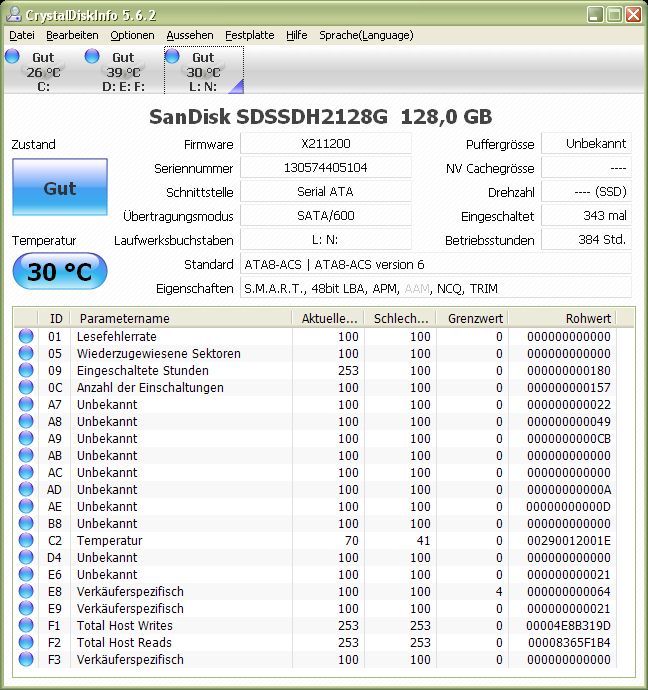648x690 pixels.
Task: Click the Rohwert column header
Action: pyautogui.click(x=563, y=318)
